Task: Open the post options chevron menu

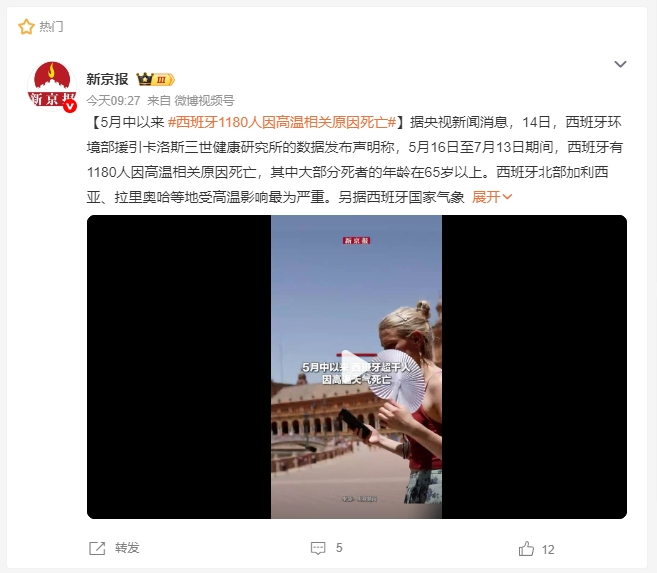Action: point(620,64)
